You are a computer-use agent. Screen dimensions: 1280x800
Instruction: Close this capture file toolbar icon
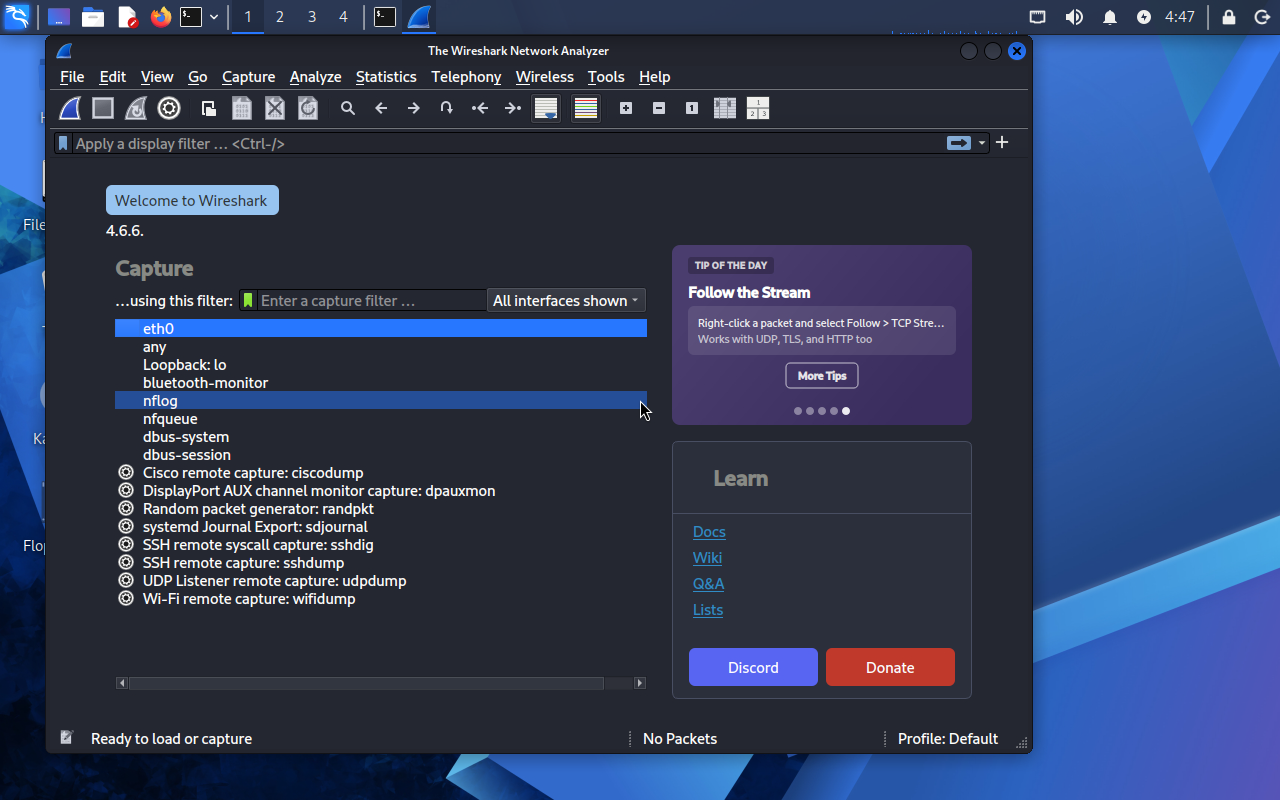coord(275,108)
